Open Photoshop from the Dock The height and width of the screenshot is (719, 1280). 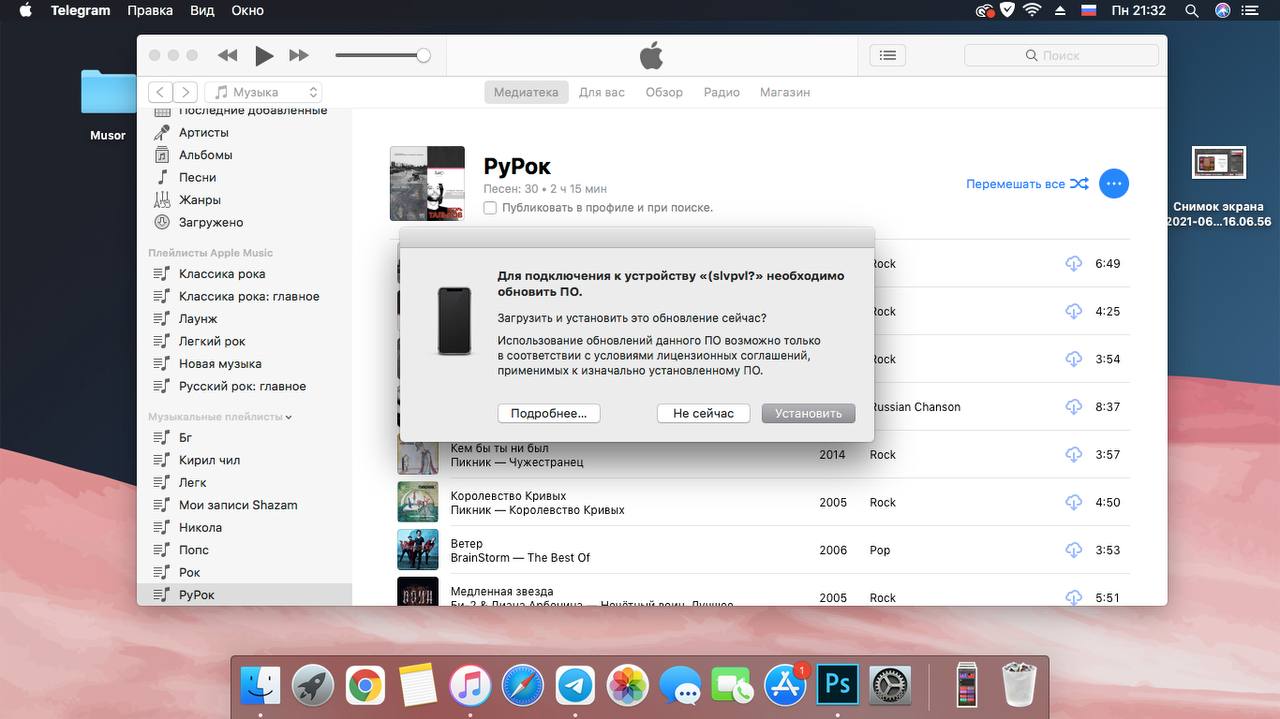838,685
